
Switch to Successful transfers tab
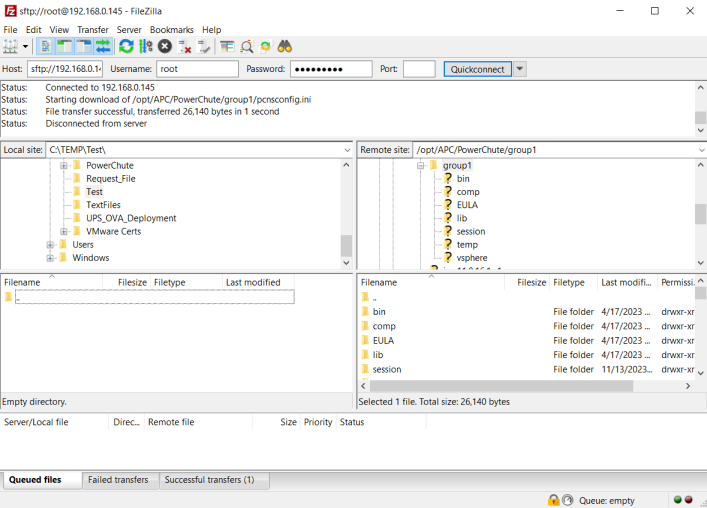(x=214, y=480)
